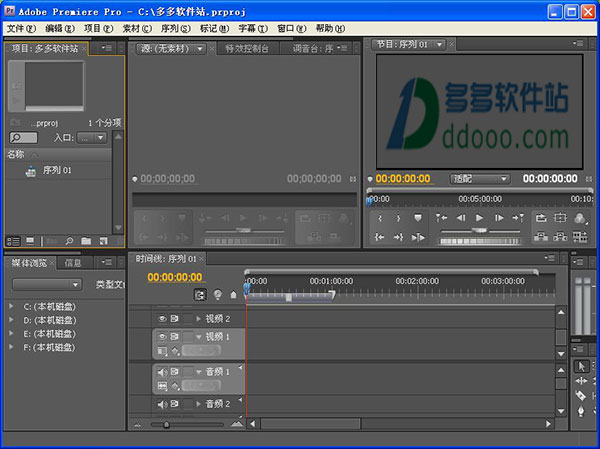Go to previous edit point in program monitor
600x449 pixels.
click(x=441, y=218)
